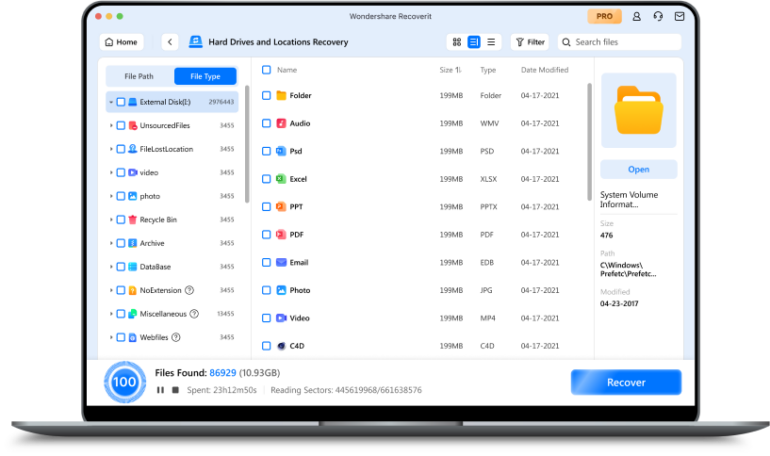Click the C4D file icon
770x456 pixels.
[x=281, y=346]
